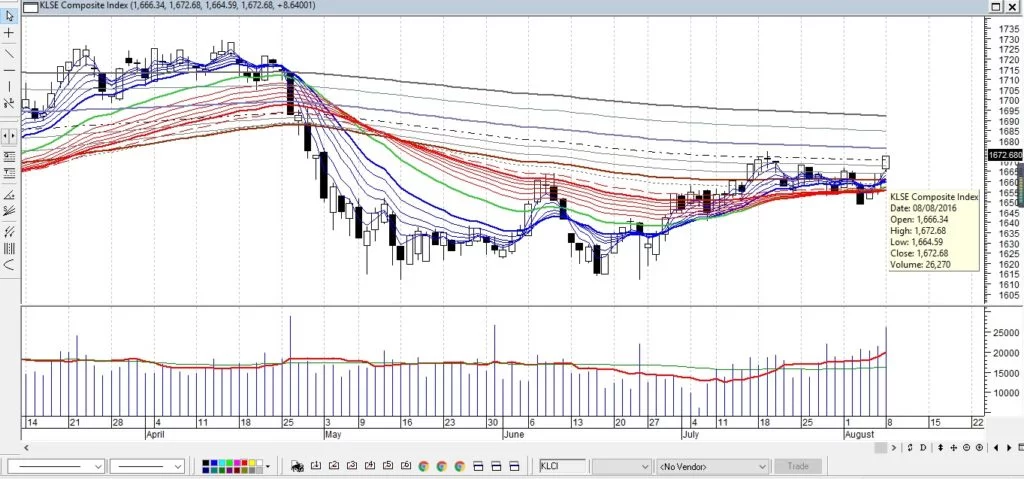Click the chart horizontal scrollbar thumb
The width and height of the screenshot is (1024, 479).
tap(881, 448)
